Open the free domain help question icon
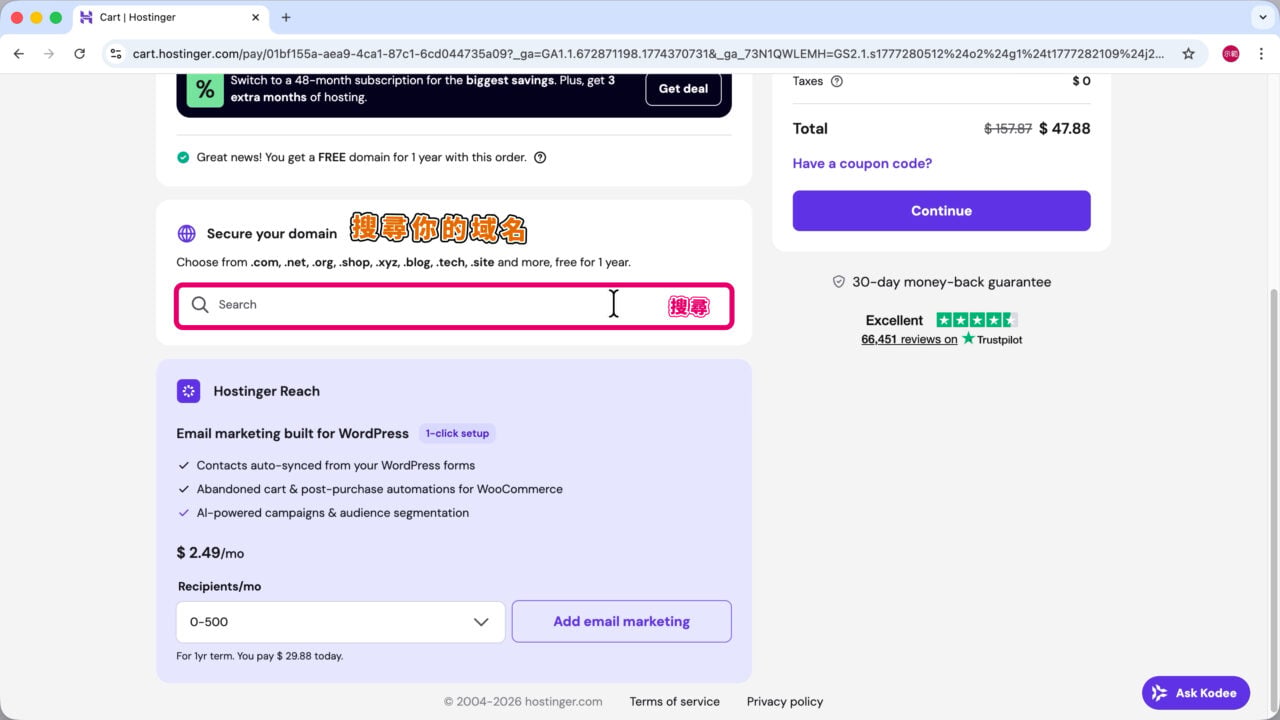 coord(540,157)
